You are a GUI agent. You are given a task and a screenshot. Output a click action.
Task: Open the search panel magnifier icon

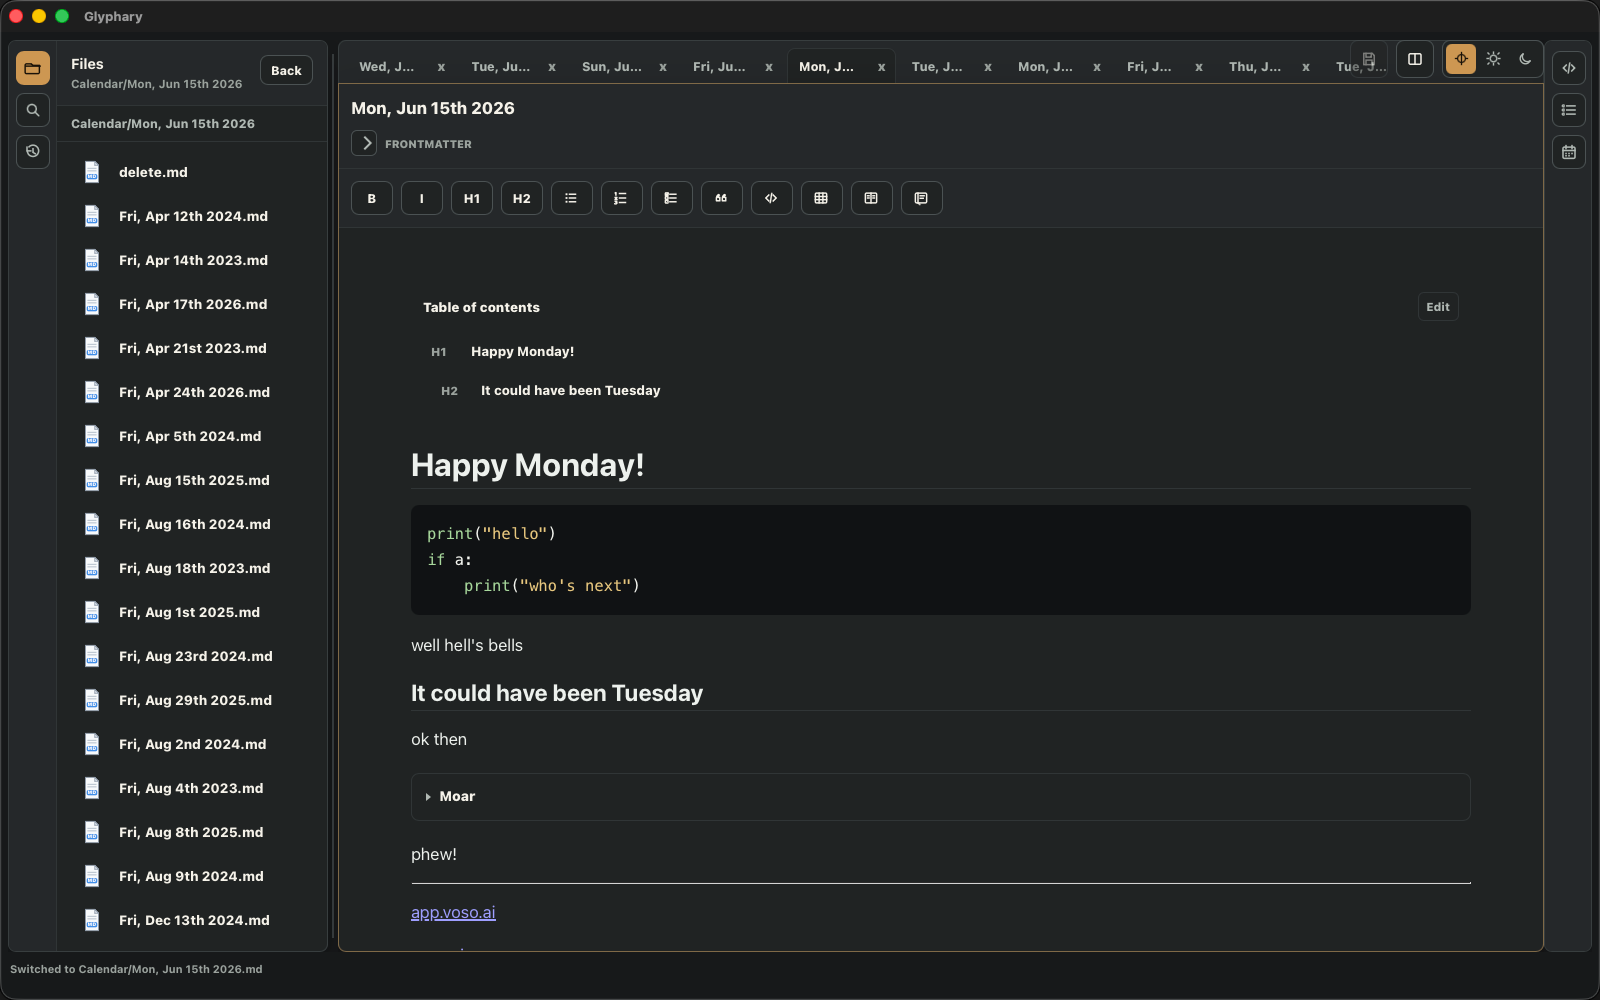click(33, 110)
